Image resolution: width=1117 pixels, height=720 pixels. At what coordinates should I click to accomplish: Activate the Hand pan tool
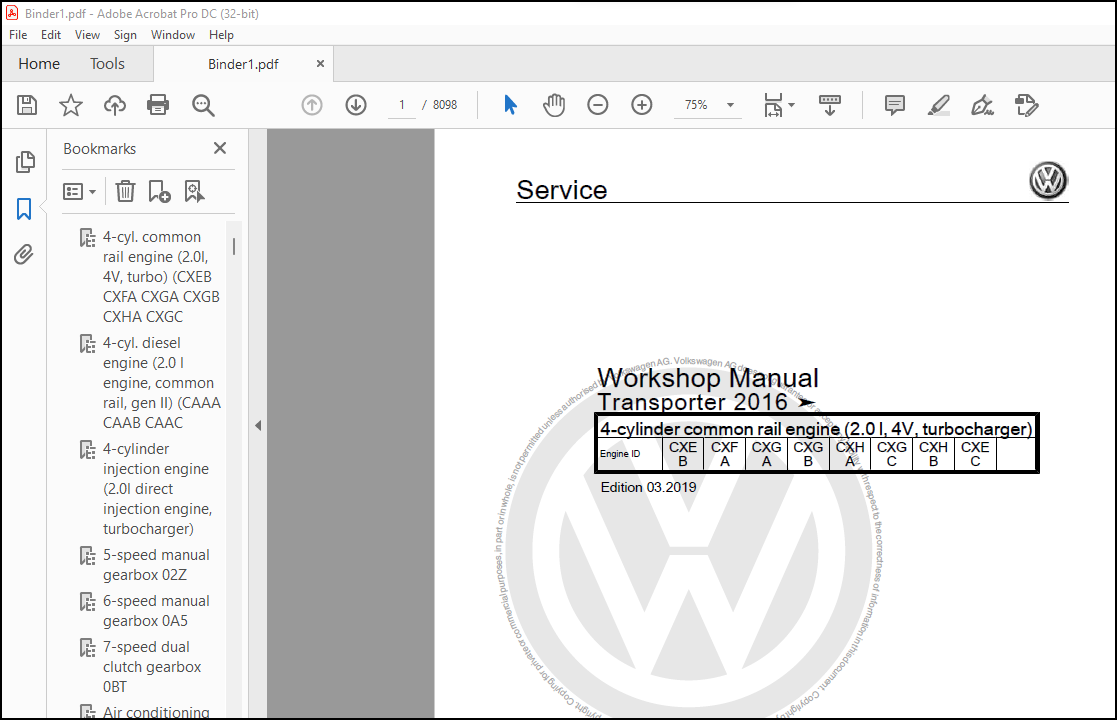click(554, 105)
